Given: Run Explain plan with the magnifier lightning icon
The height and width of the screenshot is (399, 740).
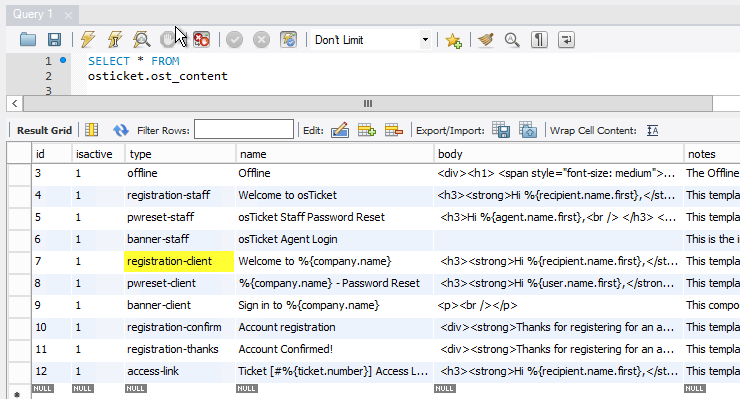Looking at the screenshot, I should (141, 40).
